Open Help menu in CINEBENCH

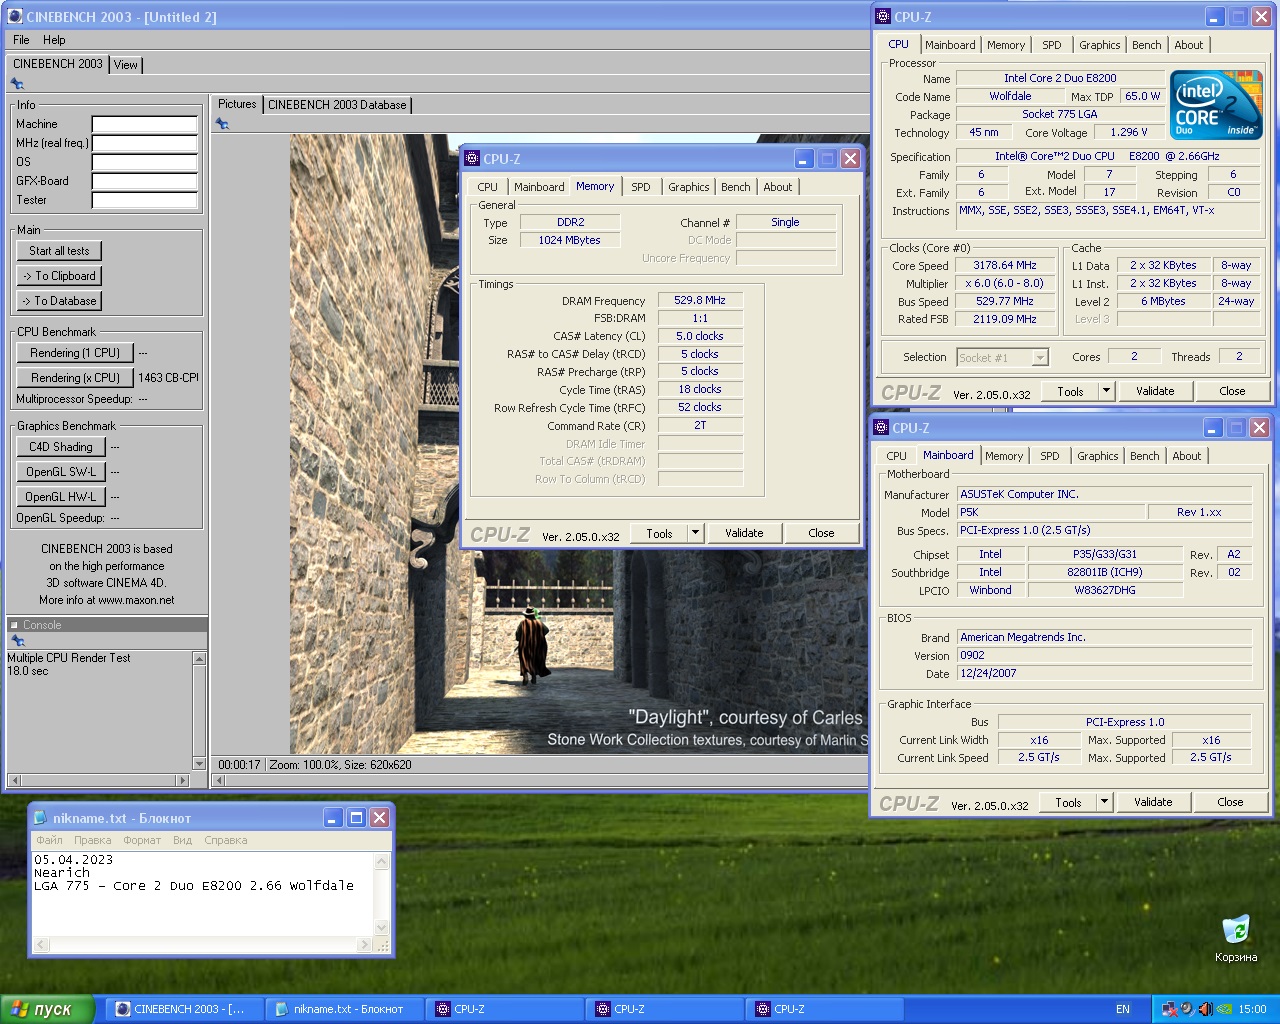(54, 40)
